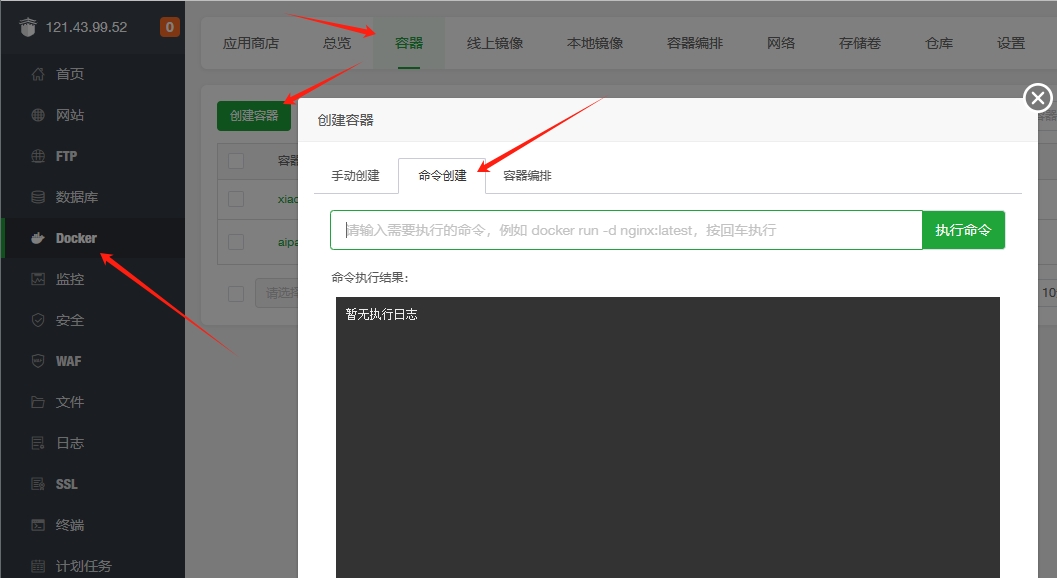Click the 创建容器 button

tap(254, 116)
